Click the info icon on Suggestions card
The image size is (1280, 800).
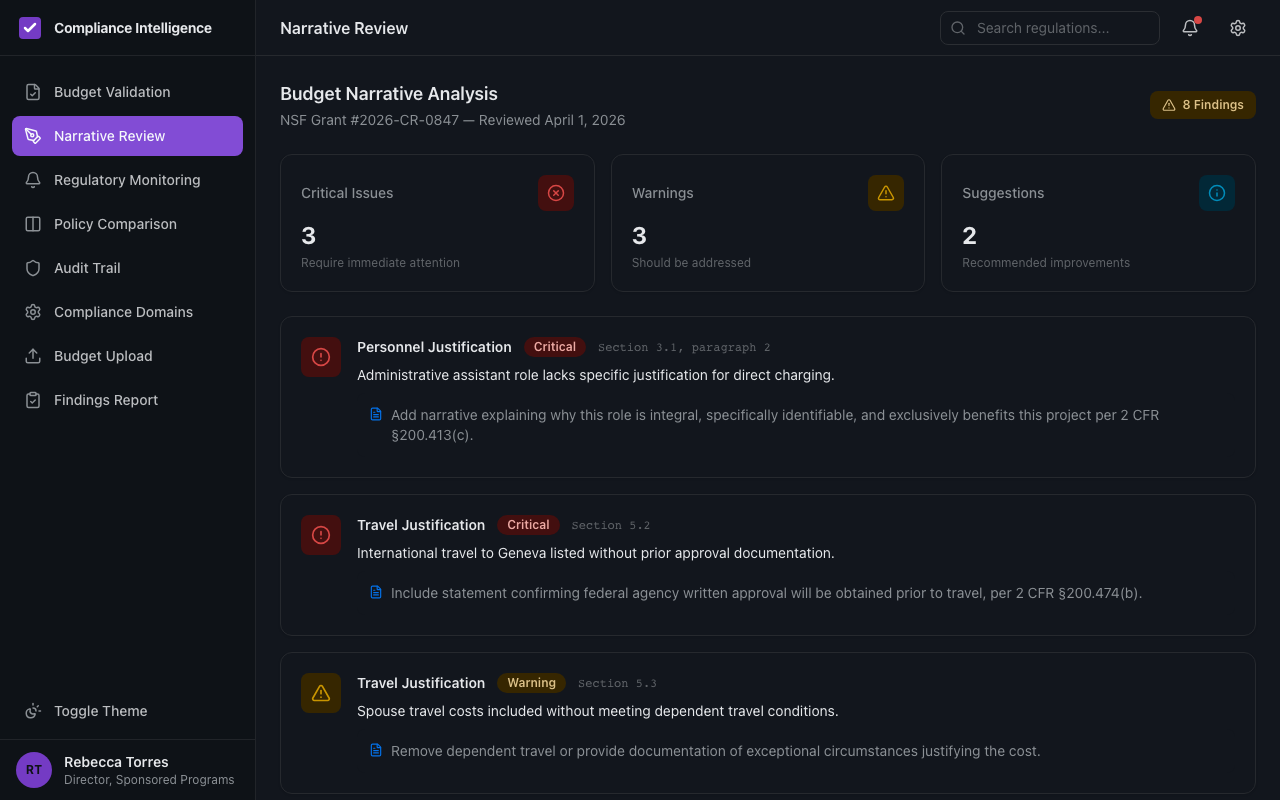pos(1216,193)
